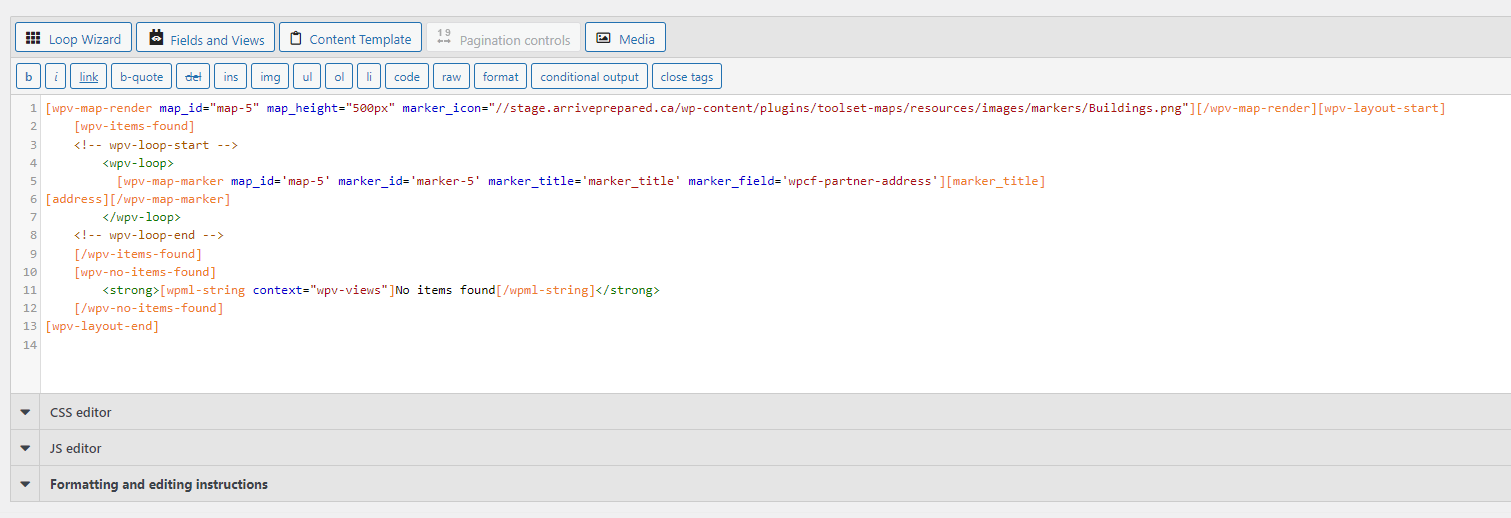Click the CSS editor triangle arrow
Viewport: 1511px width, 518px height.
point(25,412)
